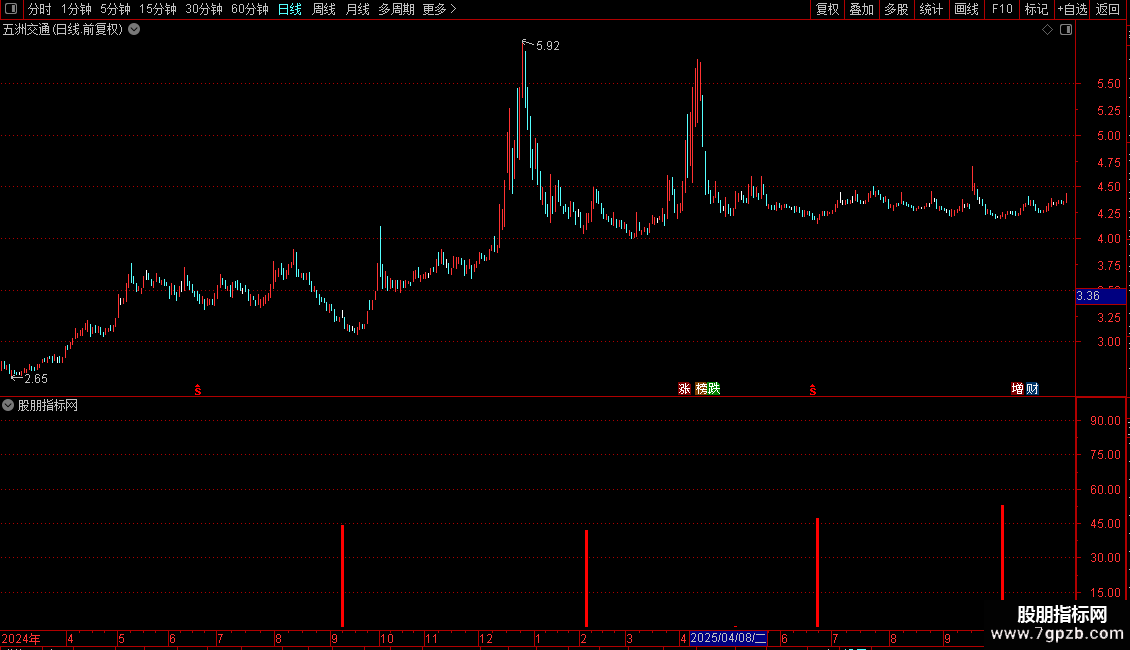Click the red S marker near June

(198, 390)
